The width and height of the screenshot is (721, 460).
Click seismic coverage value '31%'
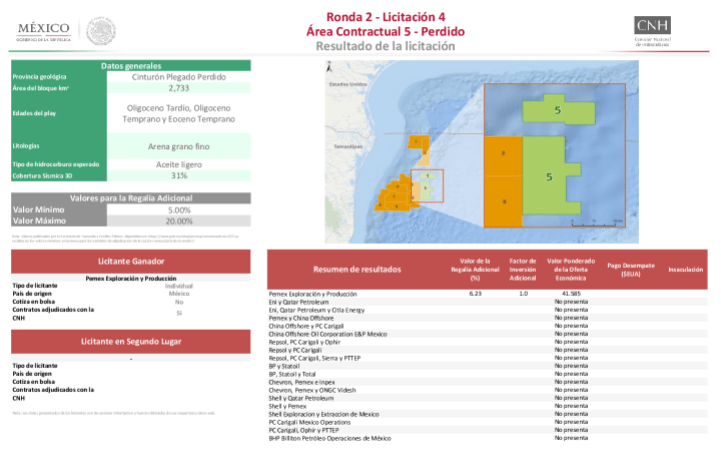click(x=179, y=175)
